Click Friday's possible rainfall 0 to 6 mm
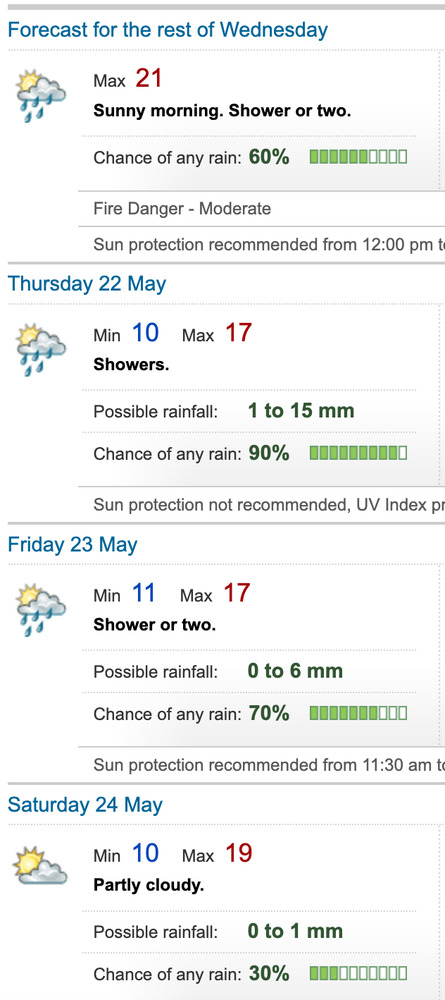 295,670
